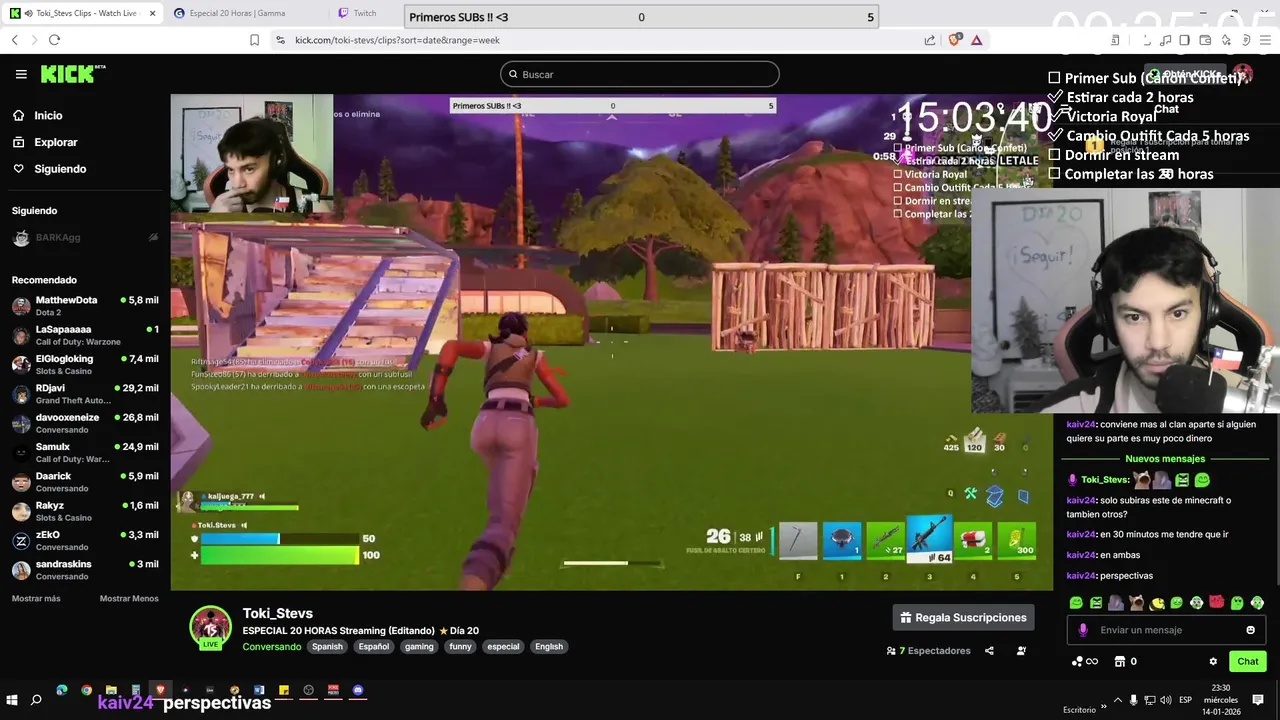Click the funny tag
This screenshot has width=1280, height=720.
click(460, 647)
